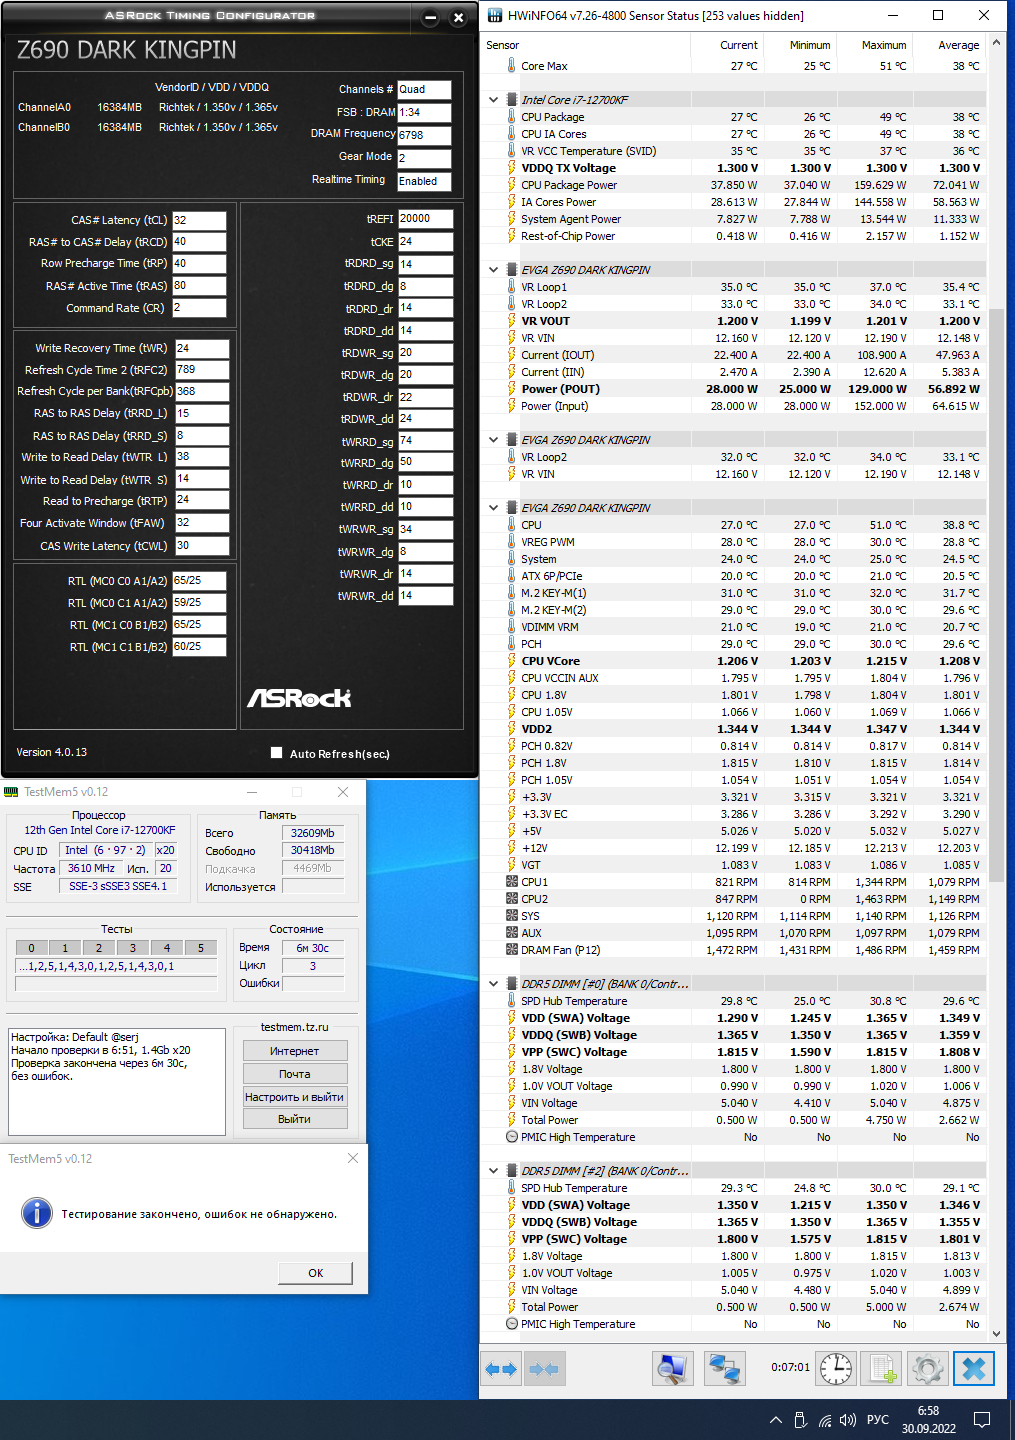Click thermometer icon beside CPU Package
Viewport: 1015px width, 1440px height.
point(512,117)
